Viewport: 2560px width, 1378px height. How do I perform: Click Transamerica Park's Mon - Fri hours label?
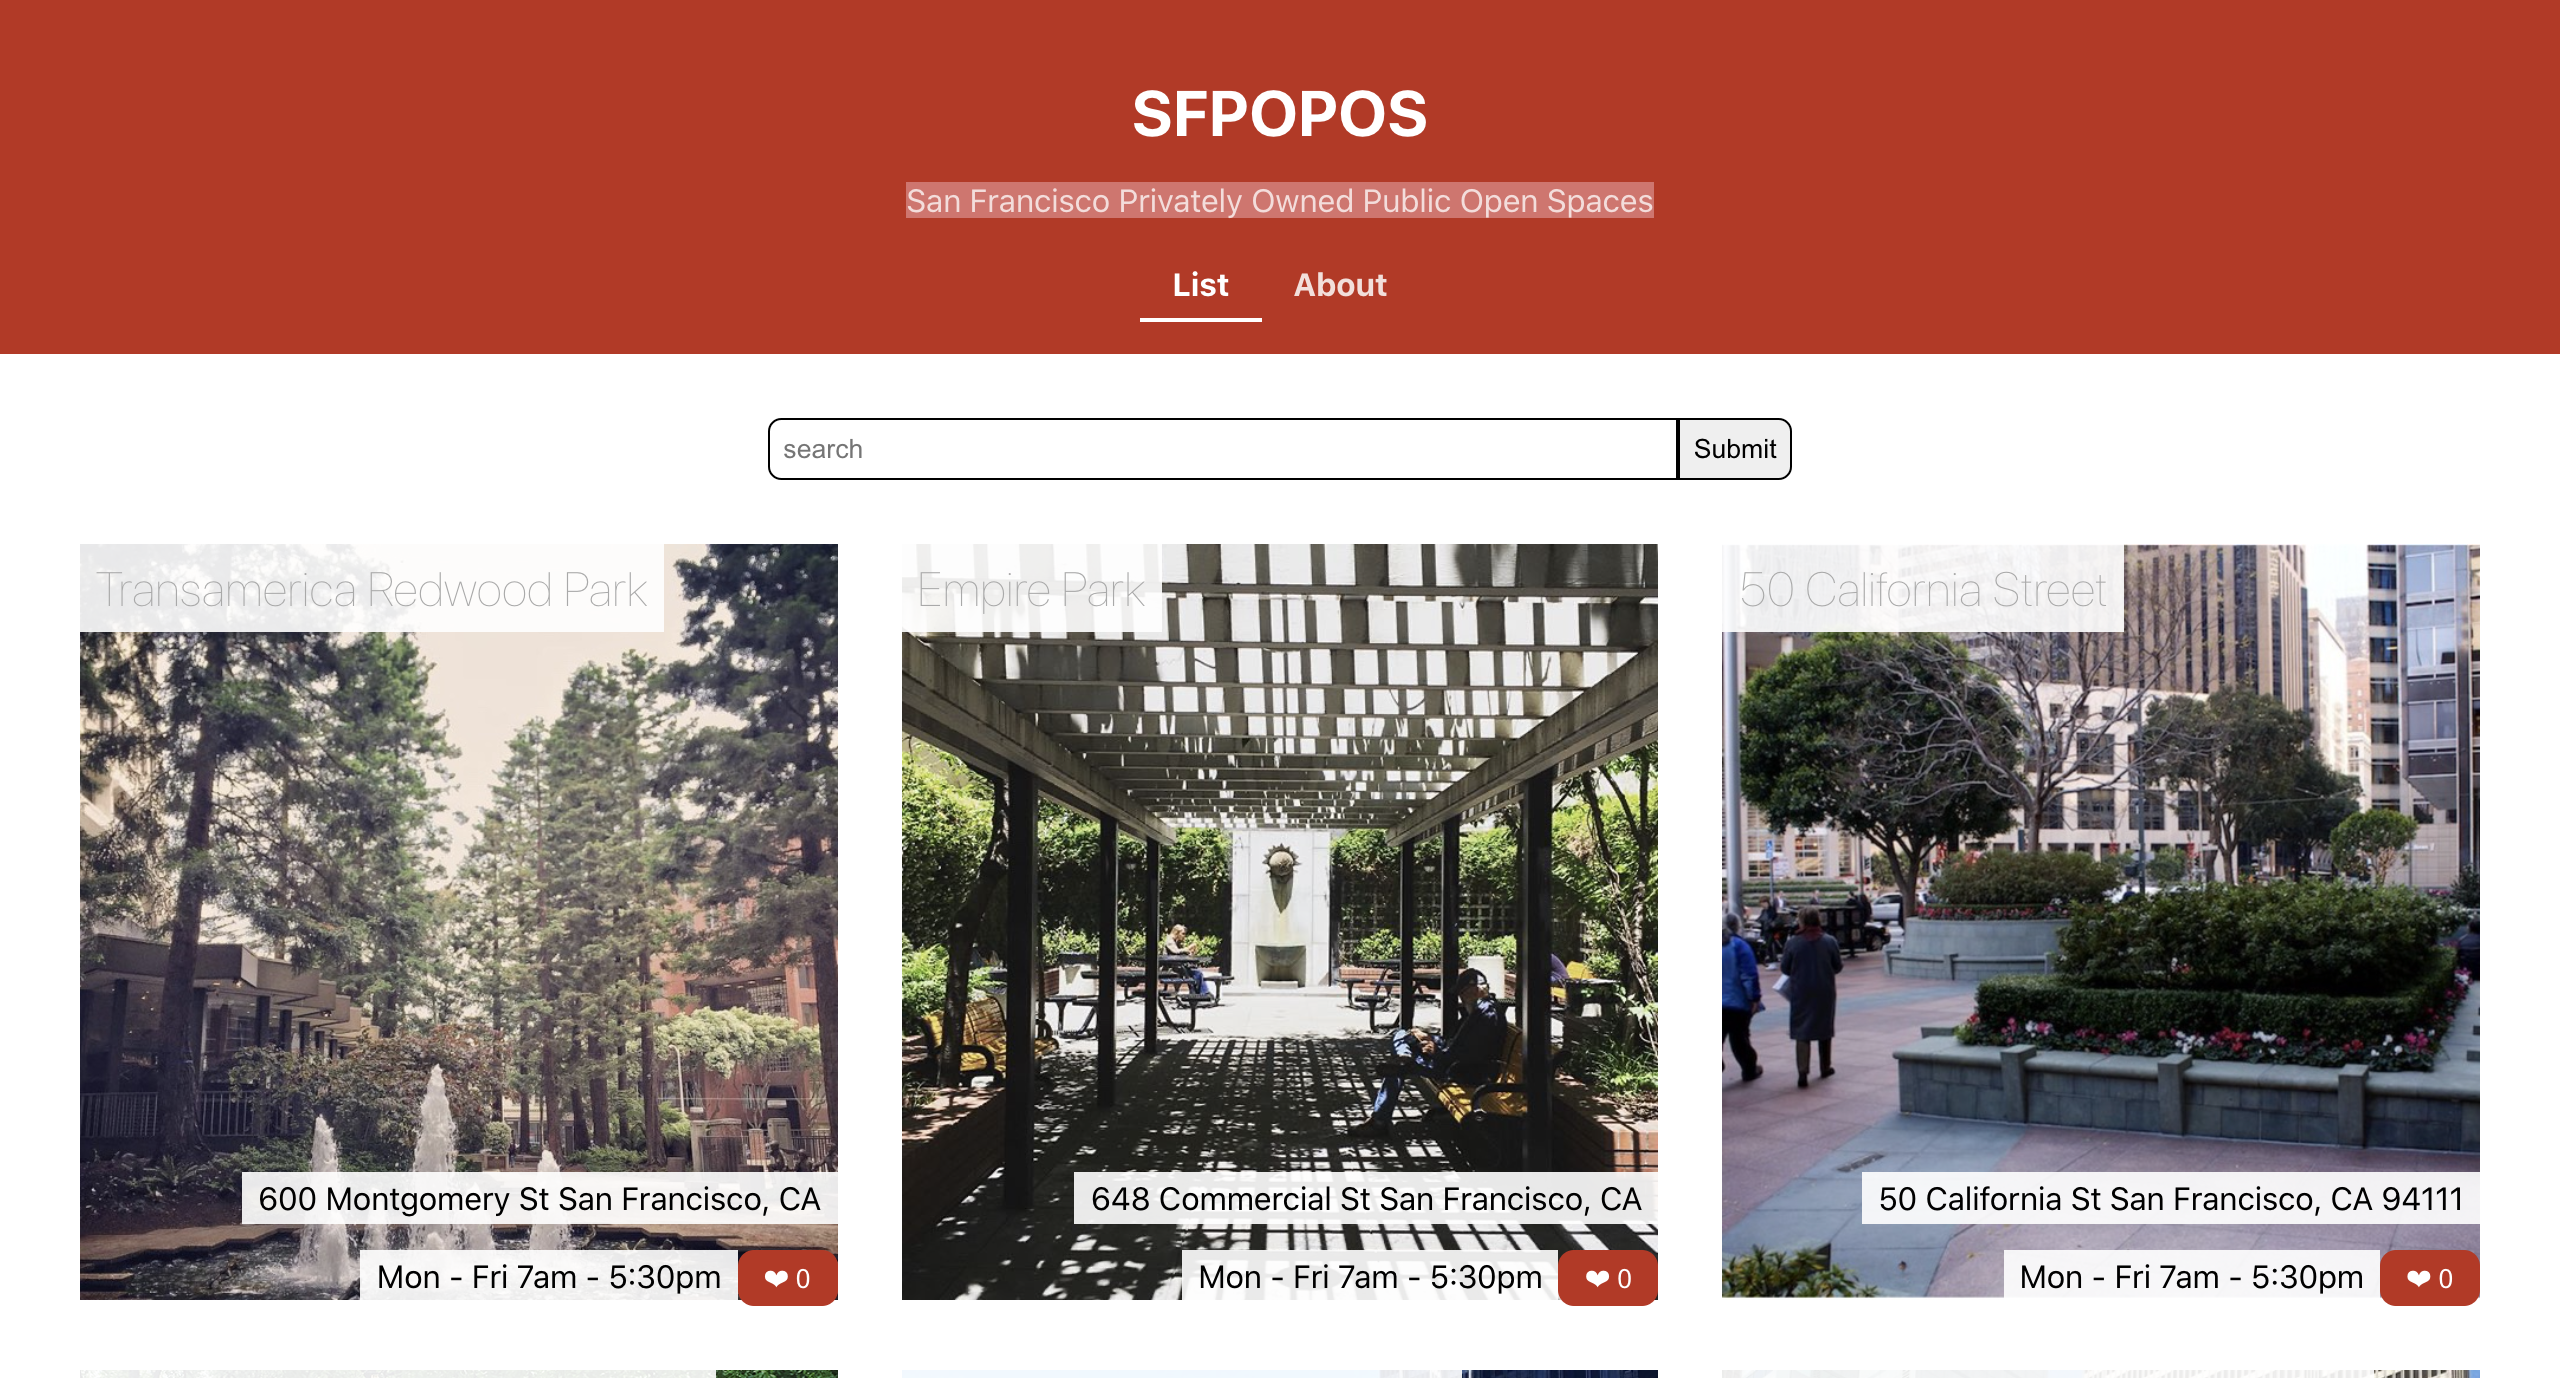click(x=548, y=1276)
